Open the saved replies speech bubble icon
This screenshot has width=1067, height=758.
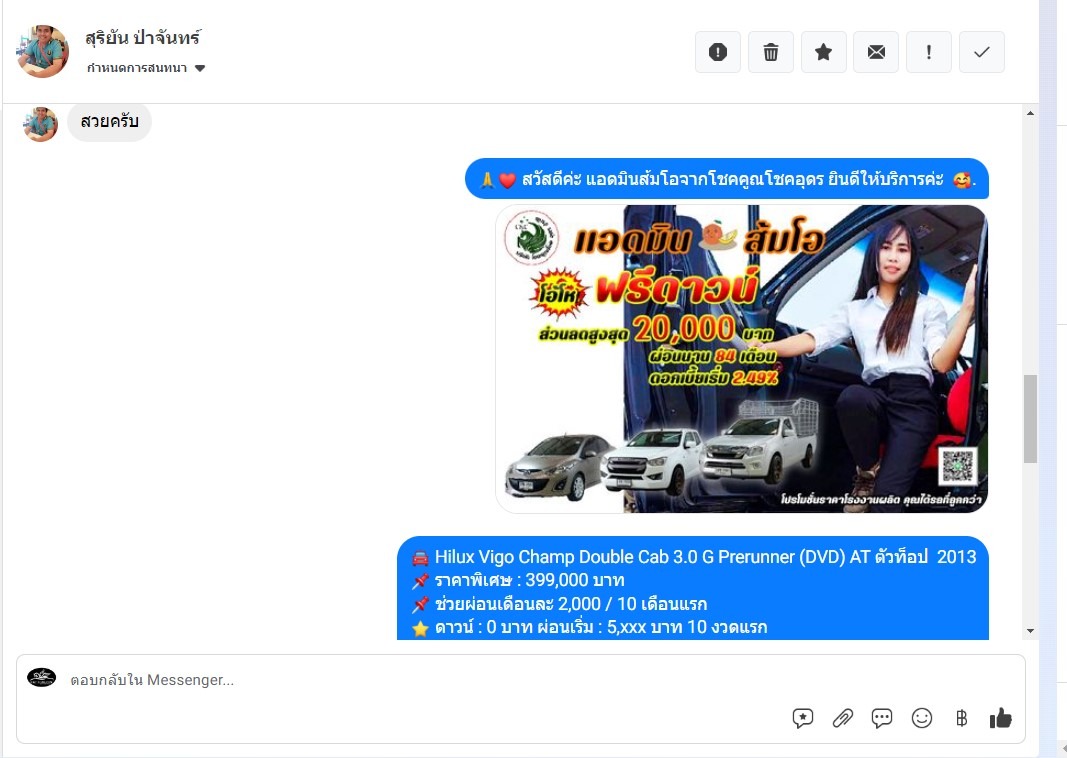point(803,718)
